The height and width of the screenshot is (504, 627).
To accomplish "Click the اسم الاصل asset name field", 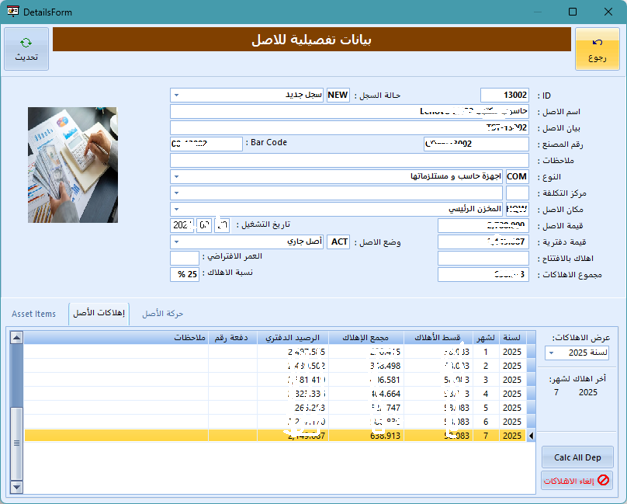I will click(349, 112).
